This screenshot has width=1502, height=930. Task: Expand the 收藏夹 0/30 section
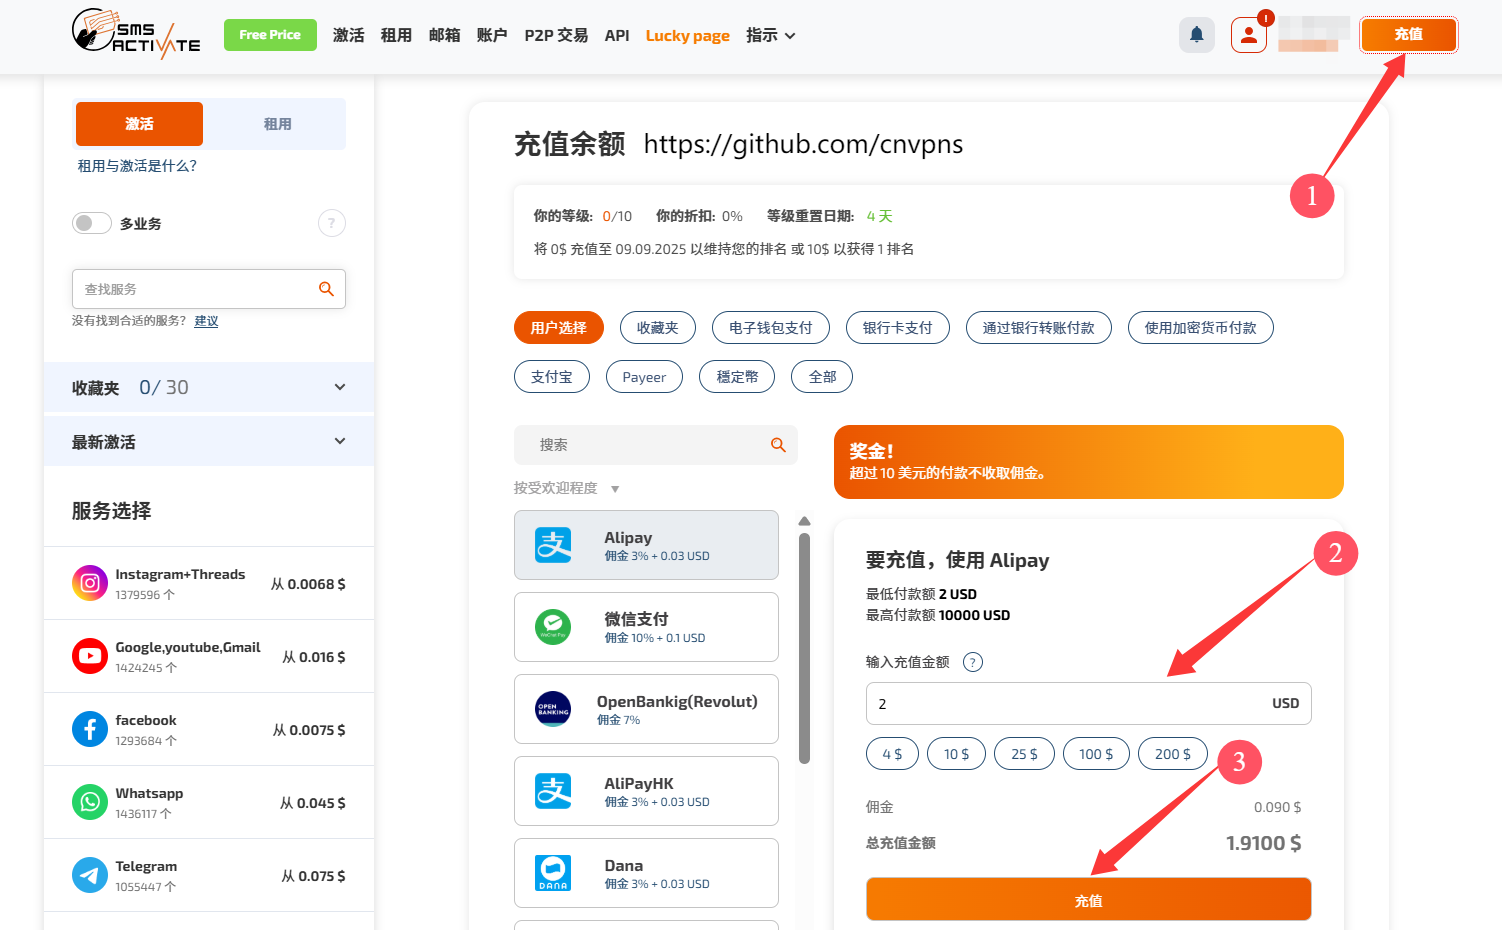point(209,387)
